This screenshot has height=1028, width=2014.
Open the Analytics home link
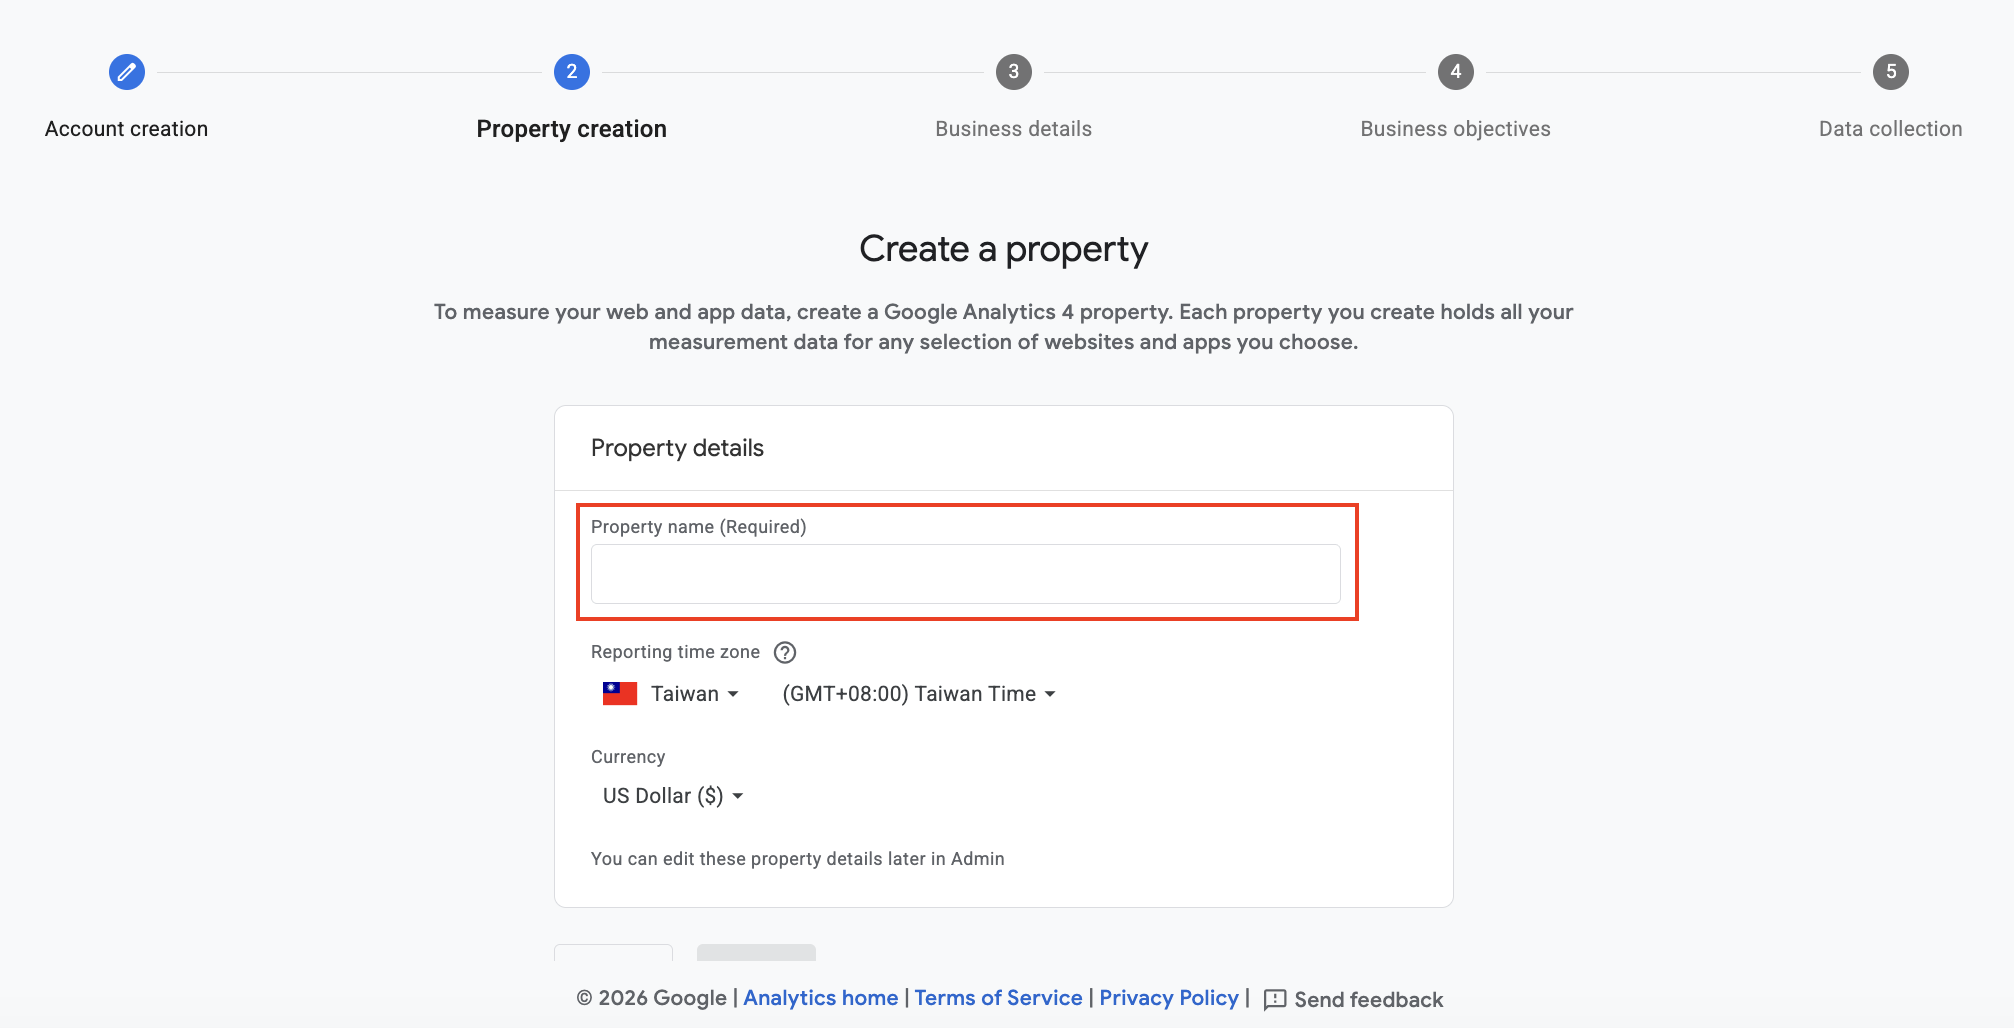821,998
